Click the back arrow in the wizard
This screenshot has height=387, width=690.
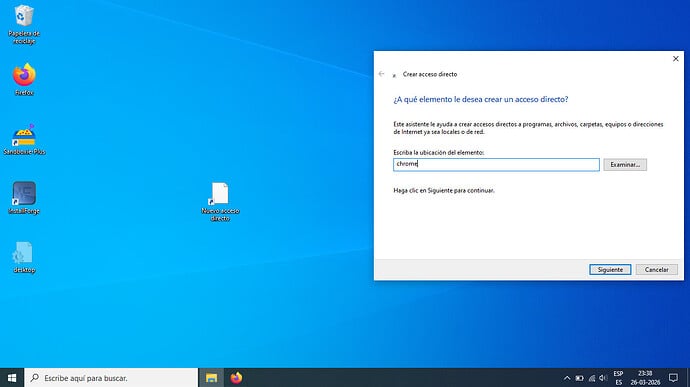click(382, 74)
